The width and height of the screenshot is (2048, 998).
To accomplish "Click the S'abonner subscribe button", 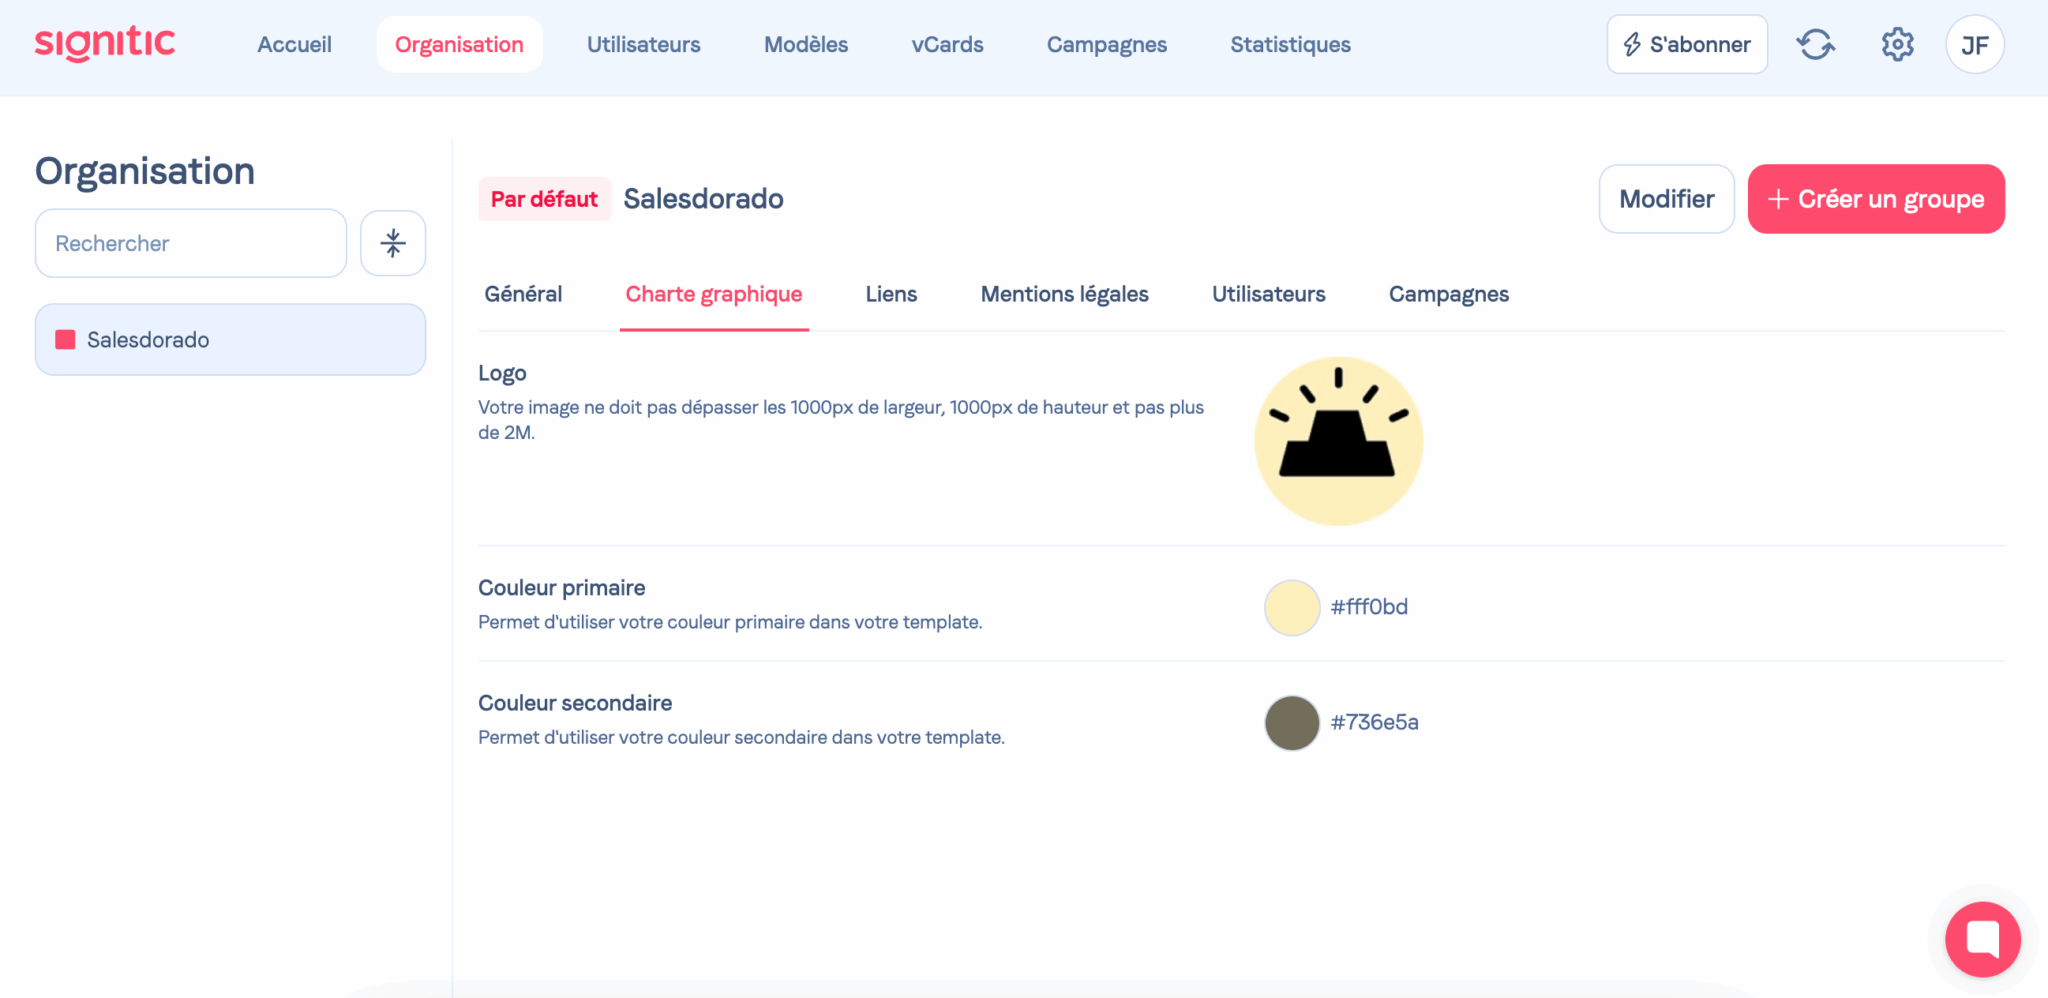I will click(1686, 45).
